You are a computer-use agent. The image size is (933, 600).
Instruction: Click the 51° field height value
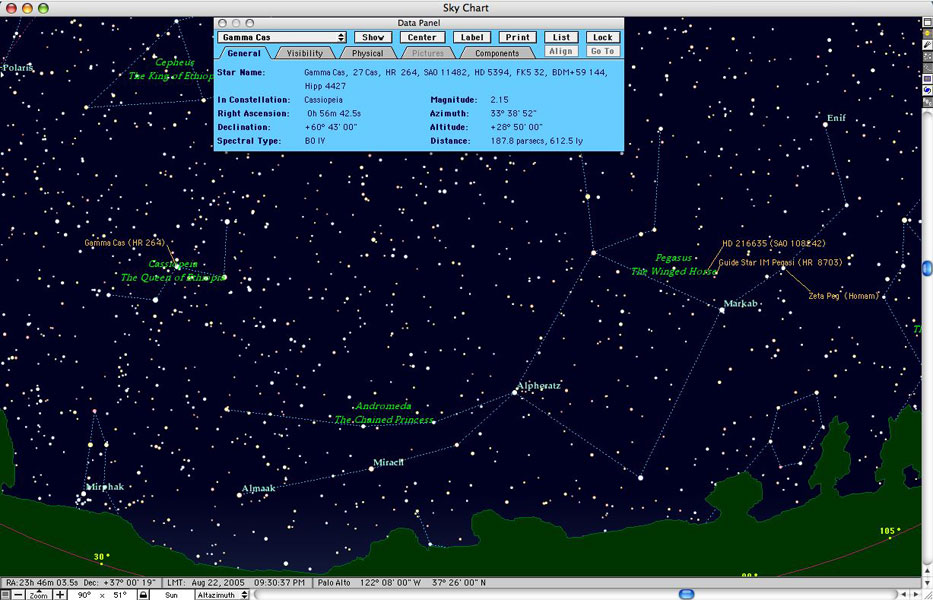pyautogui.click(x=120, y=595)
